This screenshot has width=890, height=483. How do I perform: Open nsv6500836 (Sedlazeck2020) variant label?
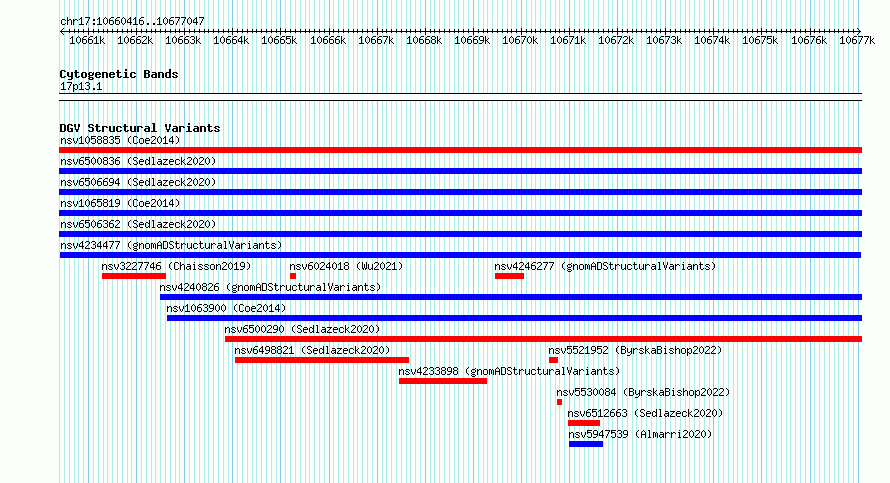[x=138, y=161]
